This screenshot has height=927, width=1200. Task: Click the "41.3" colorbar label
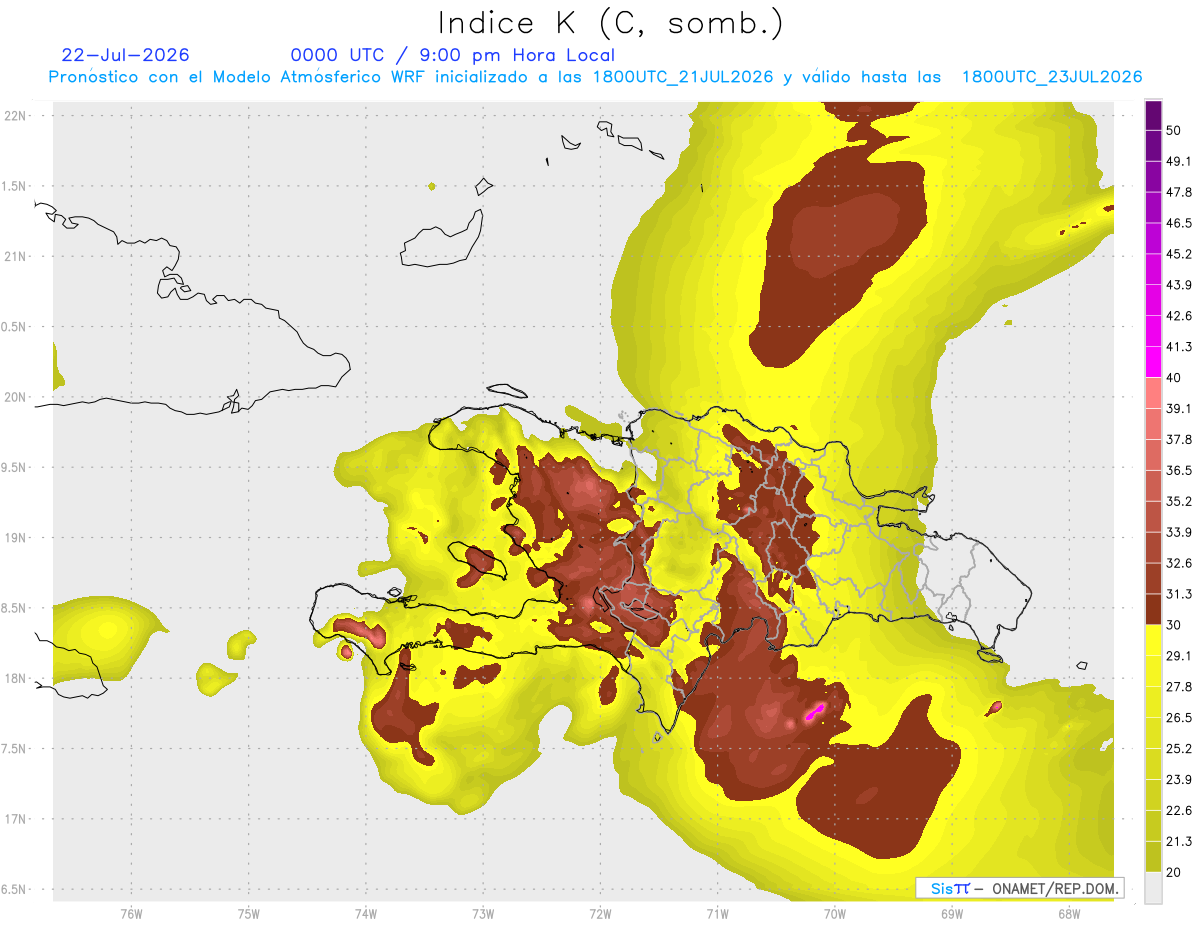[1180, 347]
